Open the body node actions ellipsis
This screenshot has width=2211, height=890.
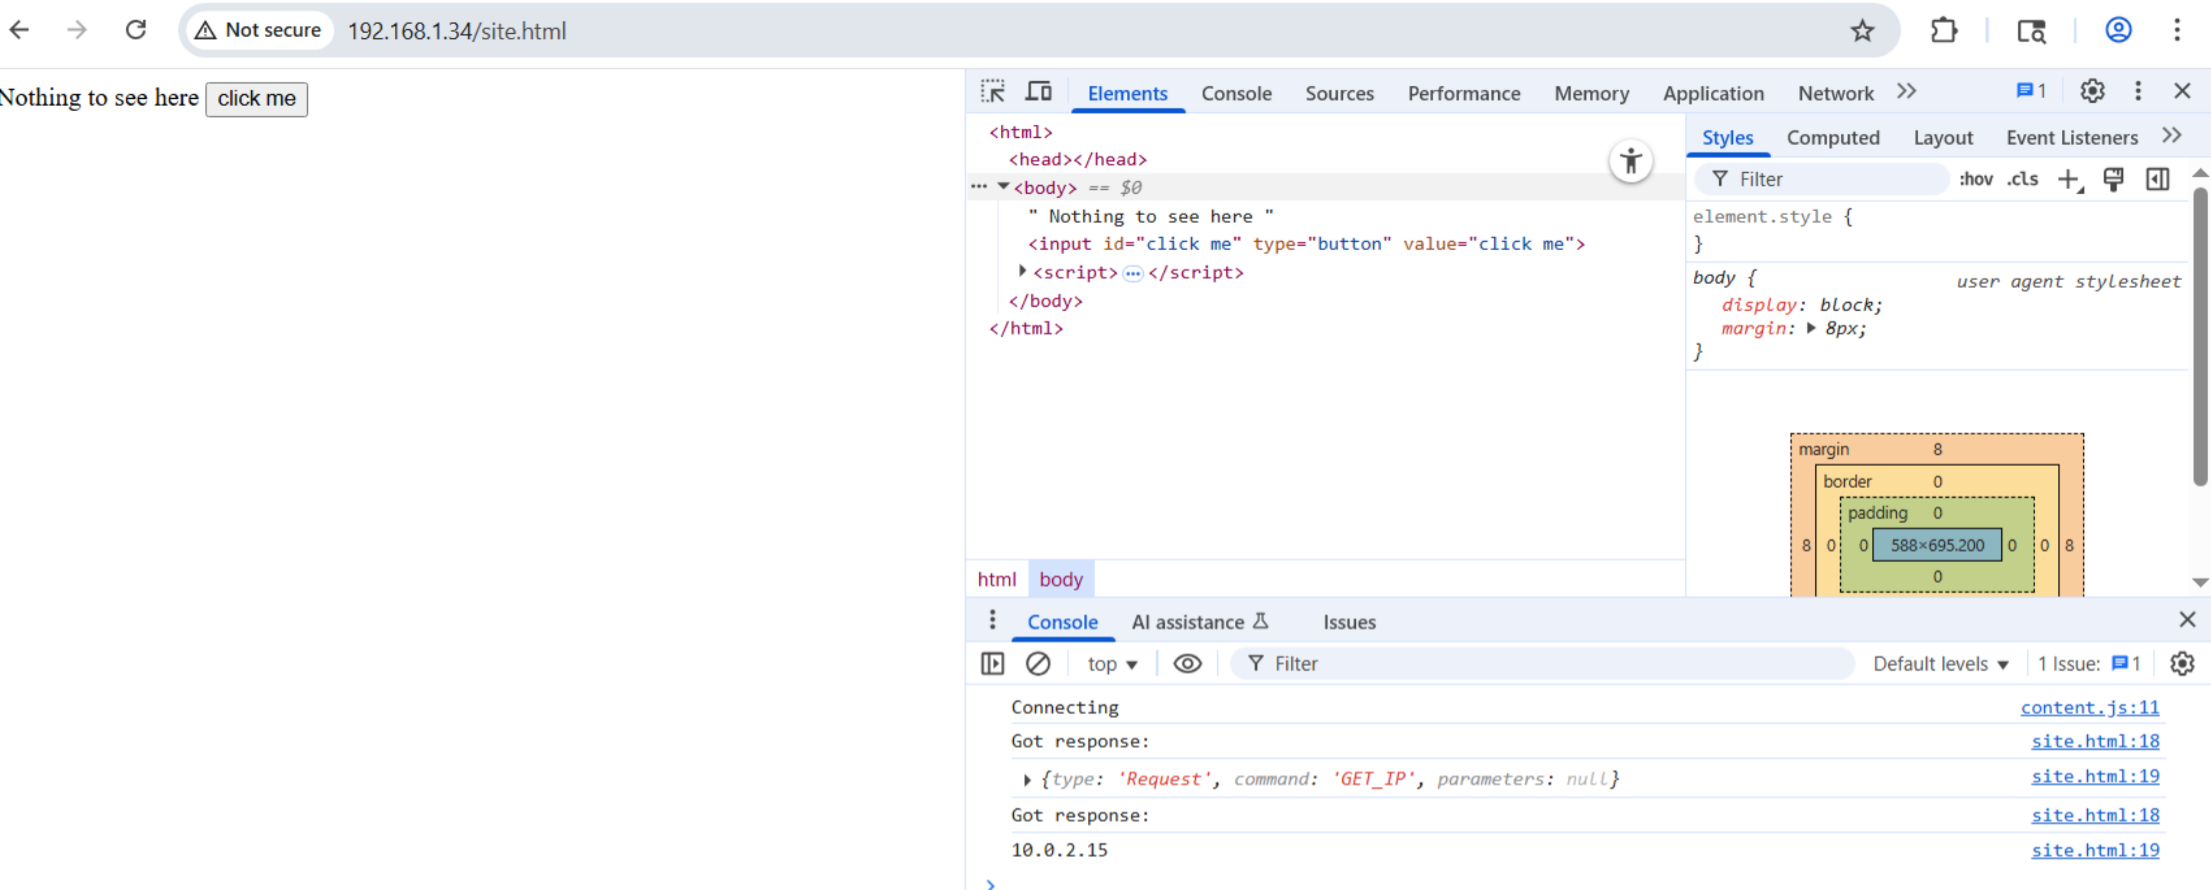pos(979,187)
